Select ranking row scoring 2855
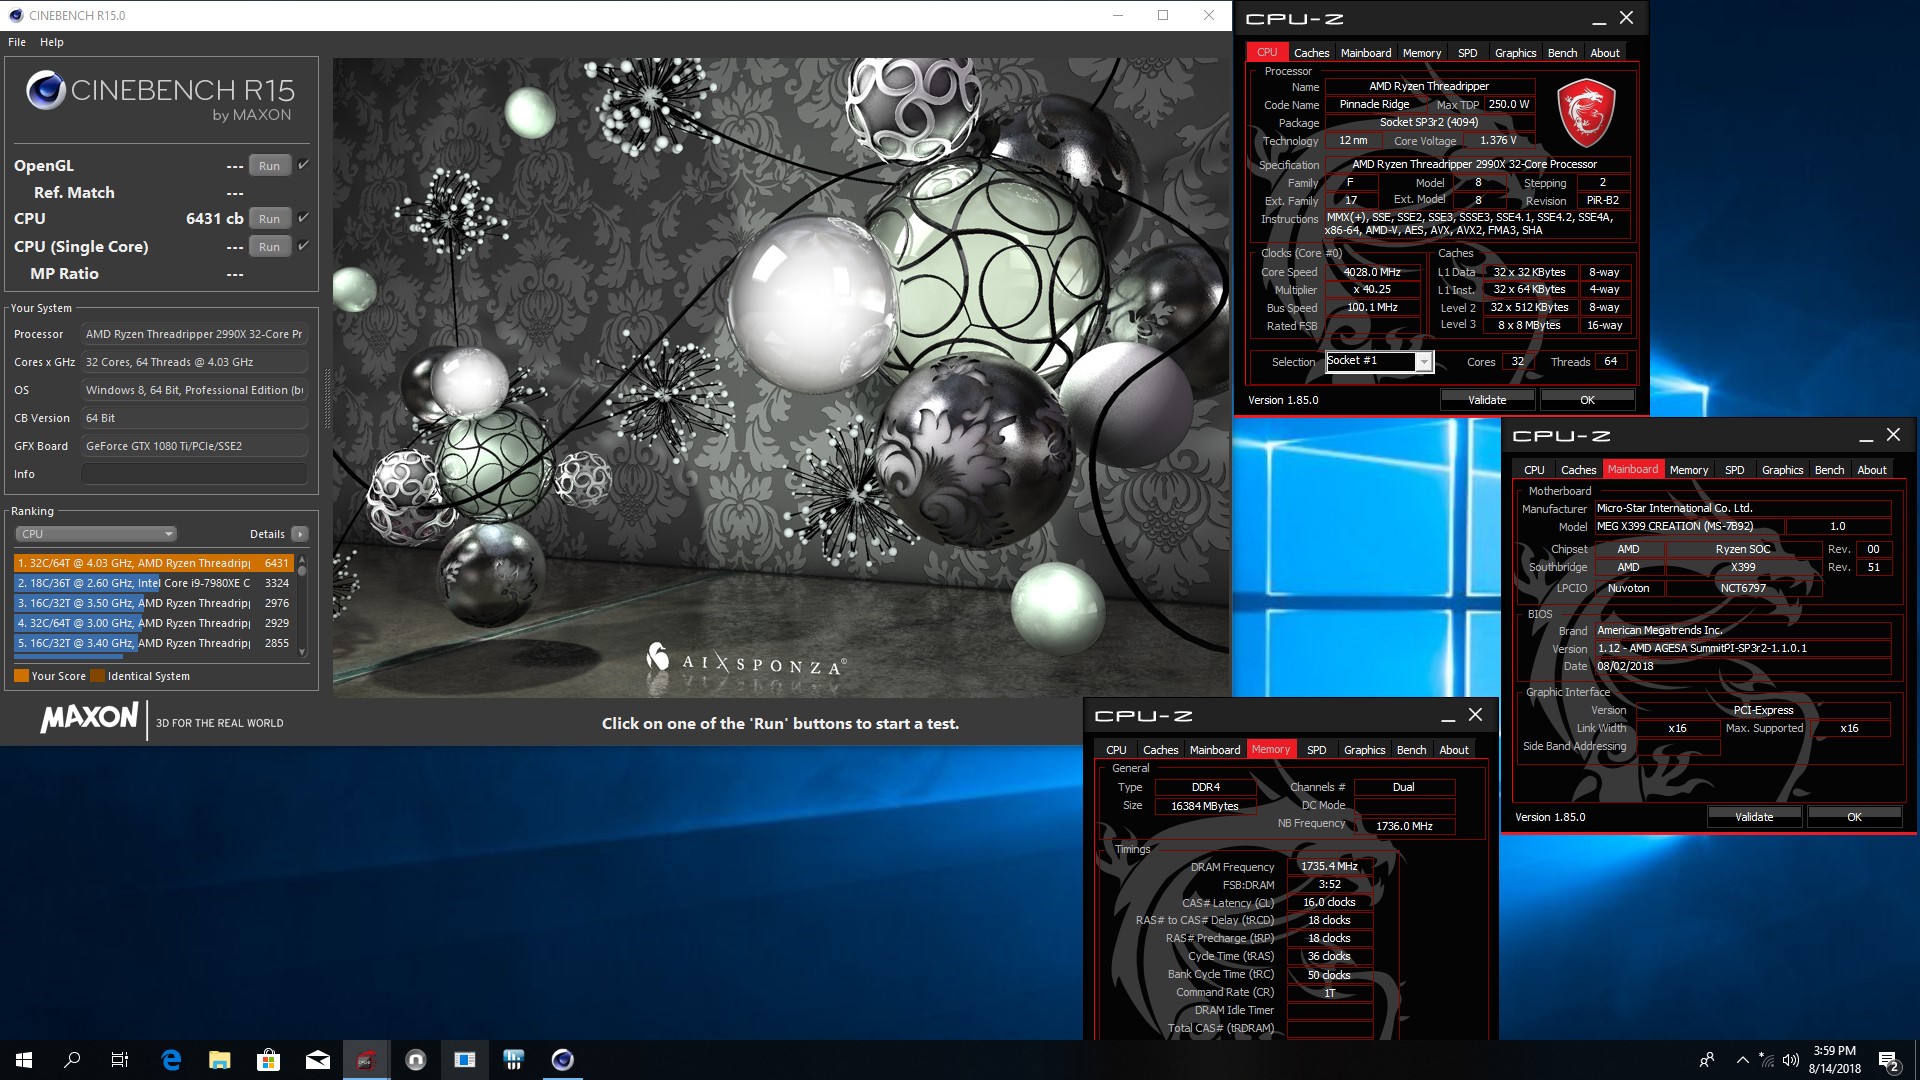1920x1080 pixels. (x=153, y=643)
